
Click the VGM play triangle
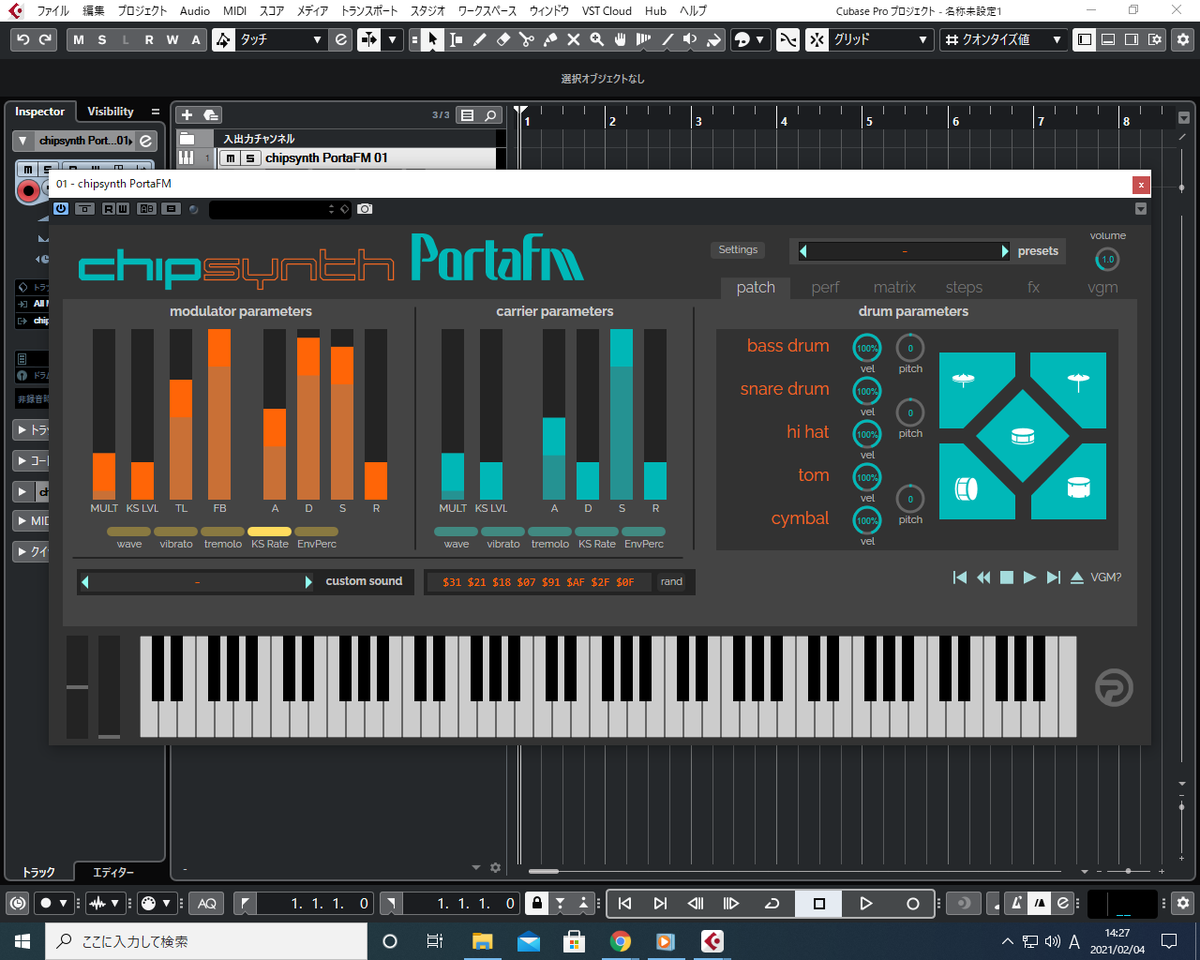[1030, 577]
